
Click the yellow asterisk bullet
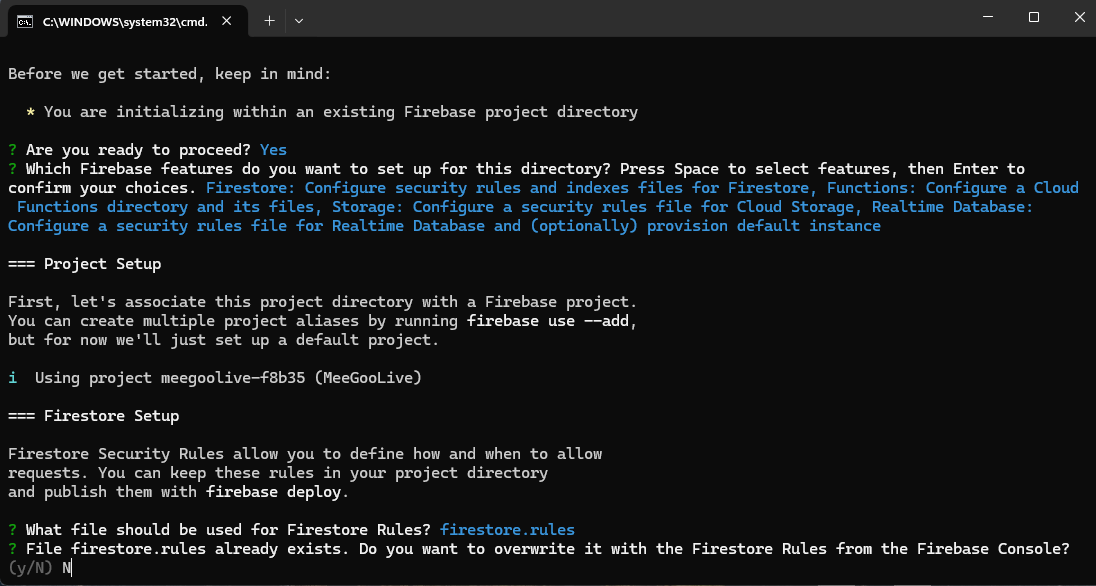(31, 112)
